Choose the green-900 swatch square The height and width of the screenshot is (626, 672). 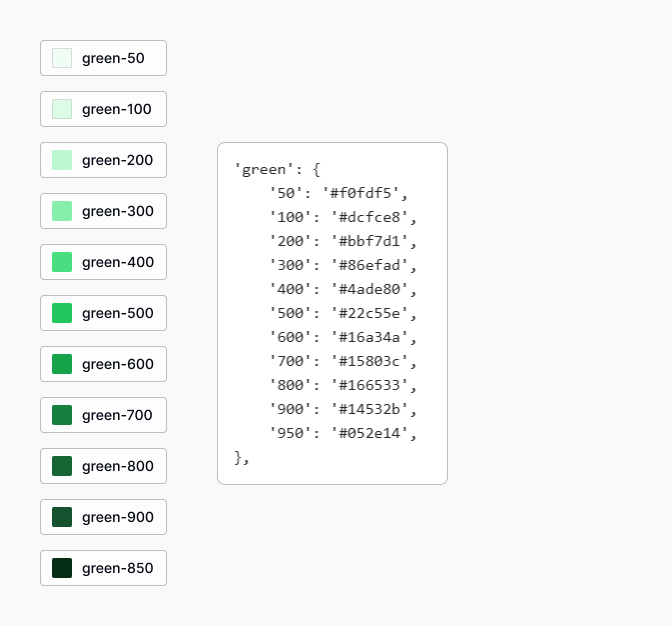(x=62, y=517)
